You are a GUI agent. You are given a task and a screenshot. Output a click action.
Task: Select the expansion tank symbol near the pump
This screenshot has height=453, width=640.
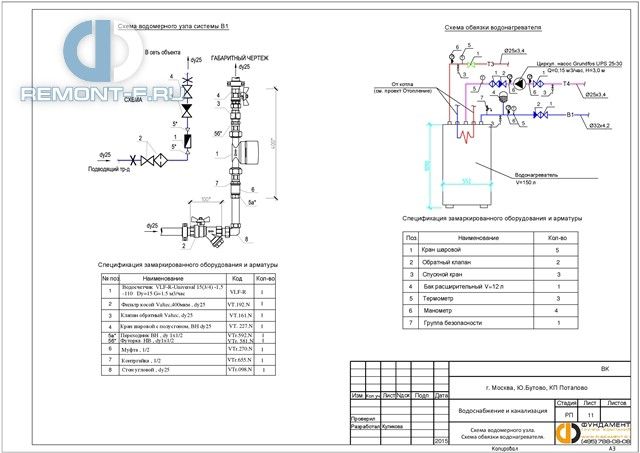point(502,97)
